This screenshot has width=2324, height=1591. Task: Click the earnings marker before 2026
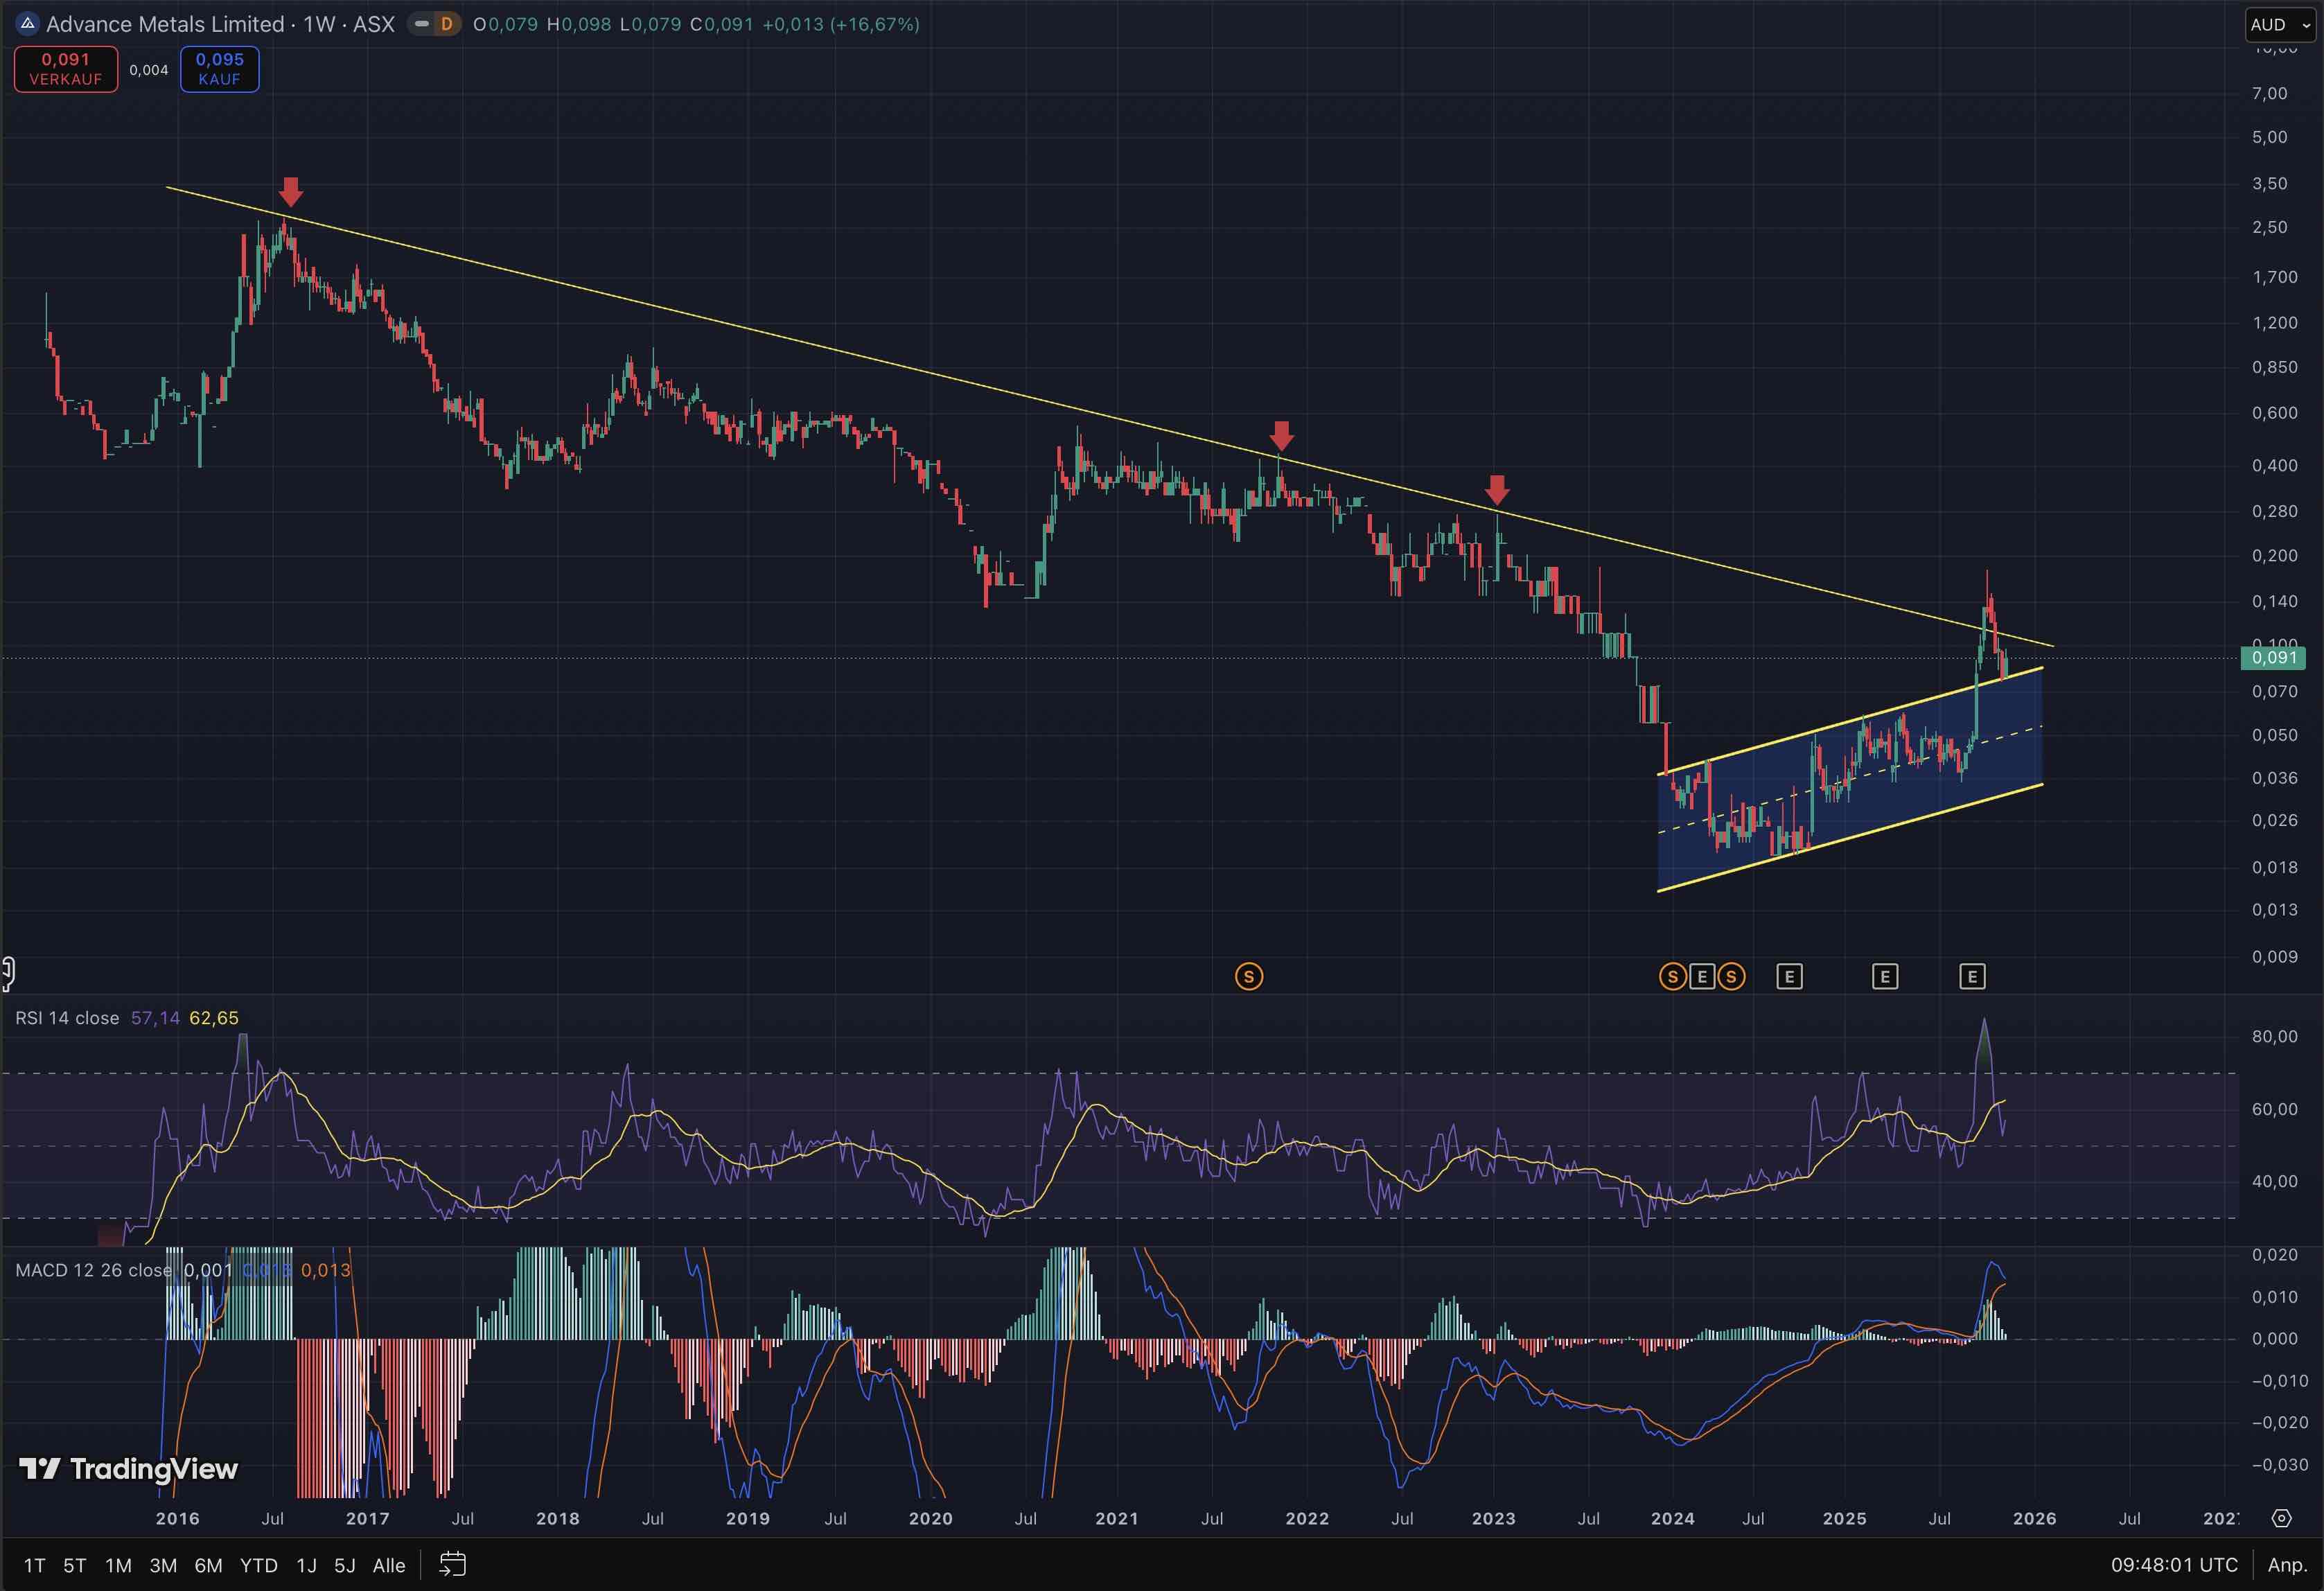click(1971, 976)
